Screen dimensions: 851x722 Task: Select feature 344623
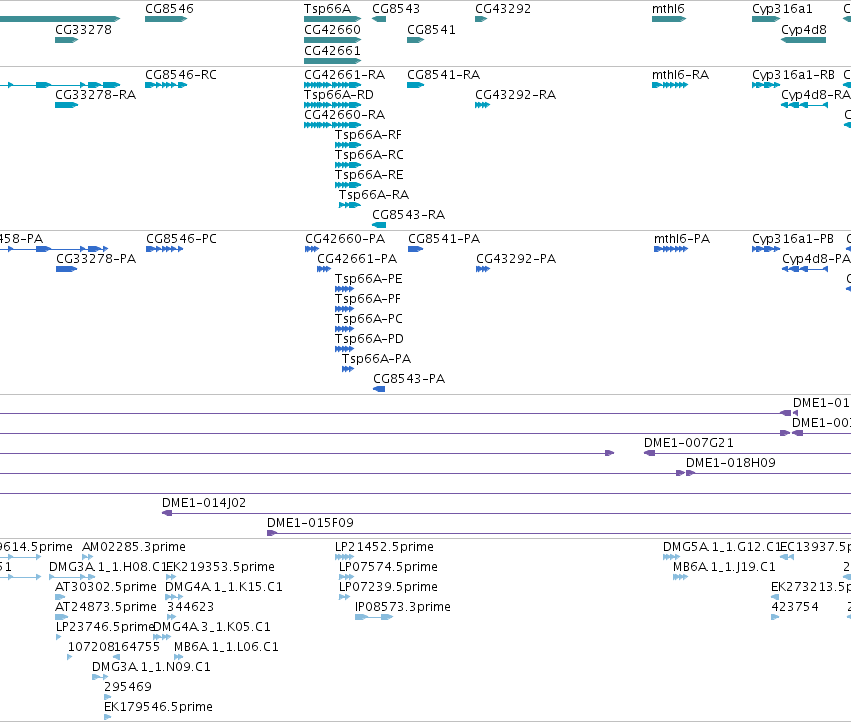[x=171, y=617]
